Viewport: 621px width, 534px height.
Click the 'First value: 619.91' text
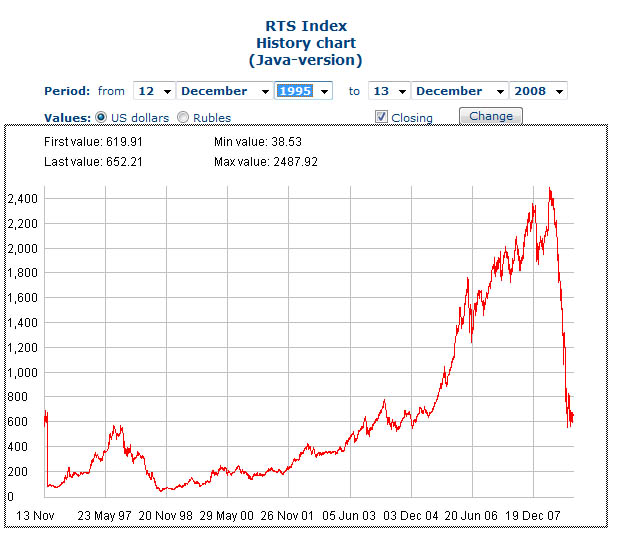pyautogui.click(x=93, y=142)
